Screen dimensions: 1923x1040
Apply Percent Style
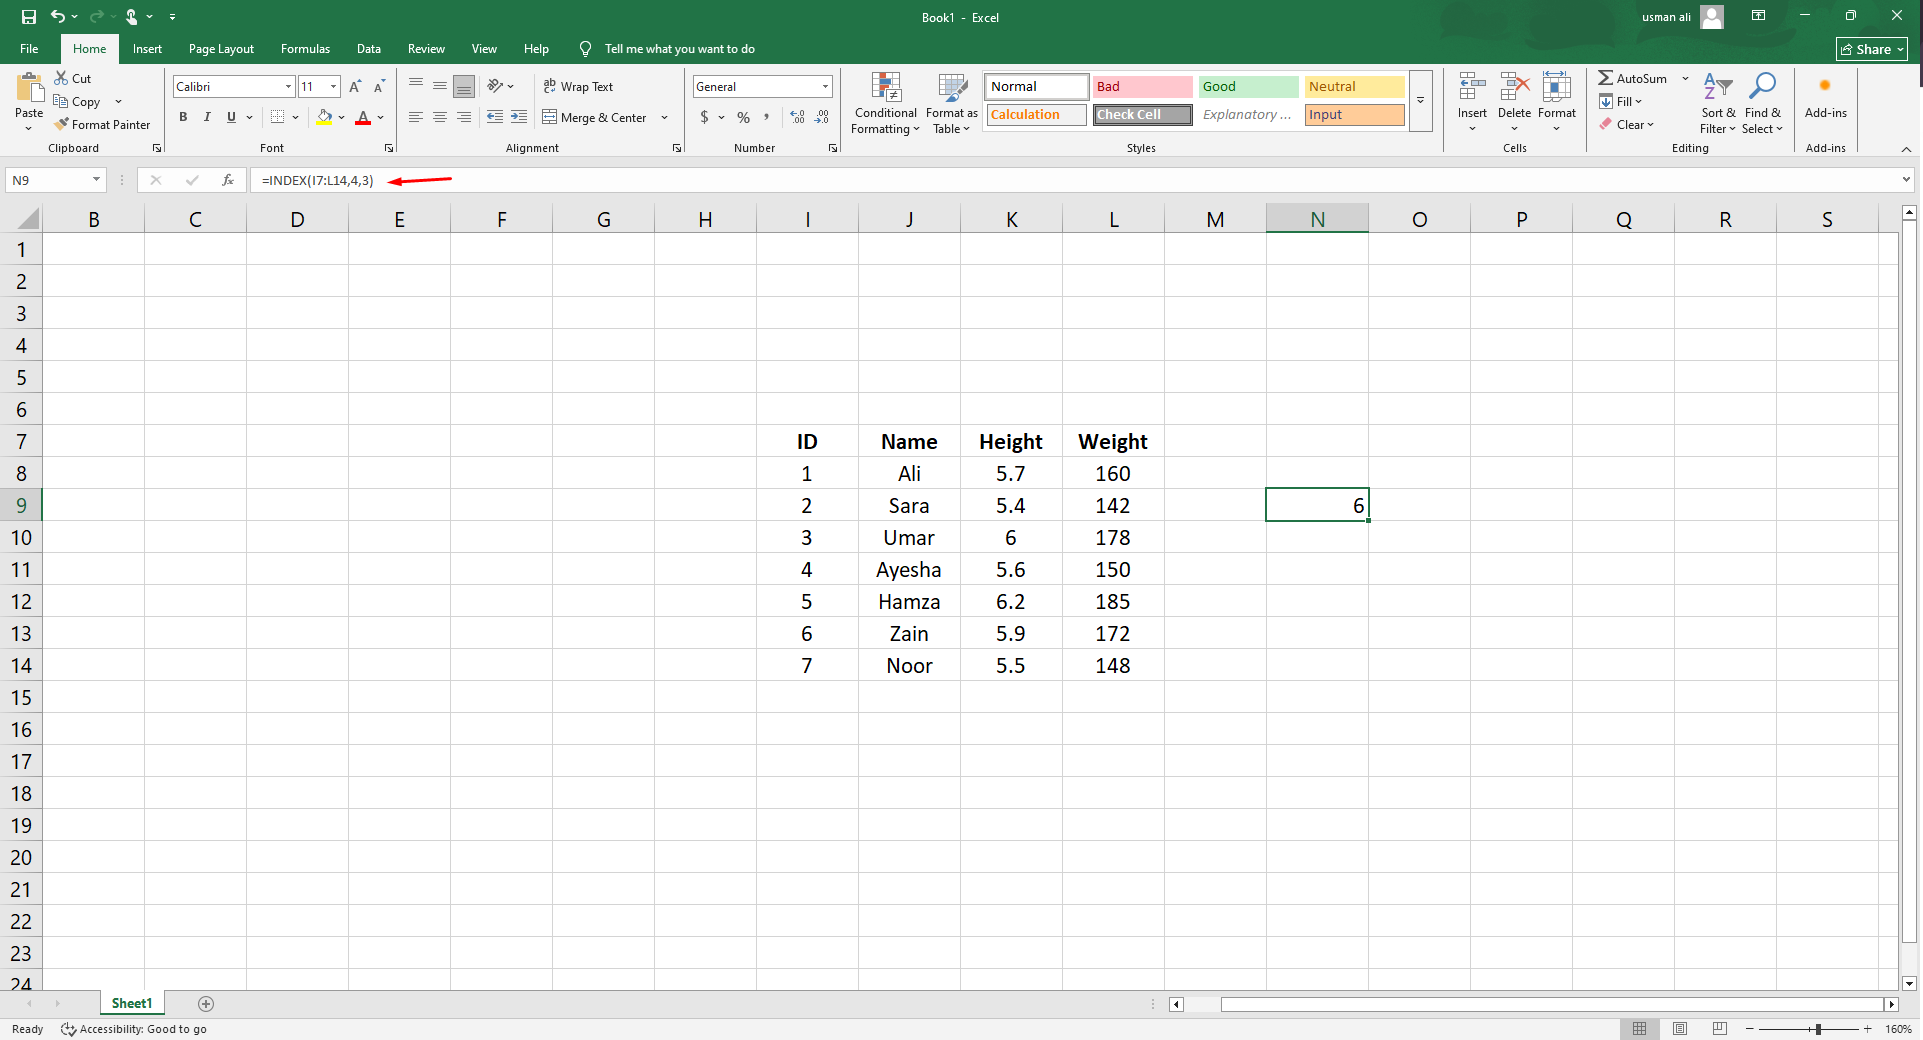point(743,117)
